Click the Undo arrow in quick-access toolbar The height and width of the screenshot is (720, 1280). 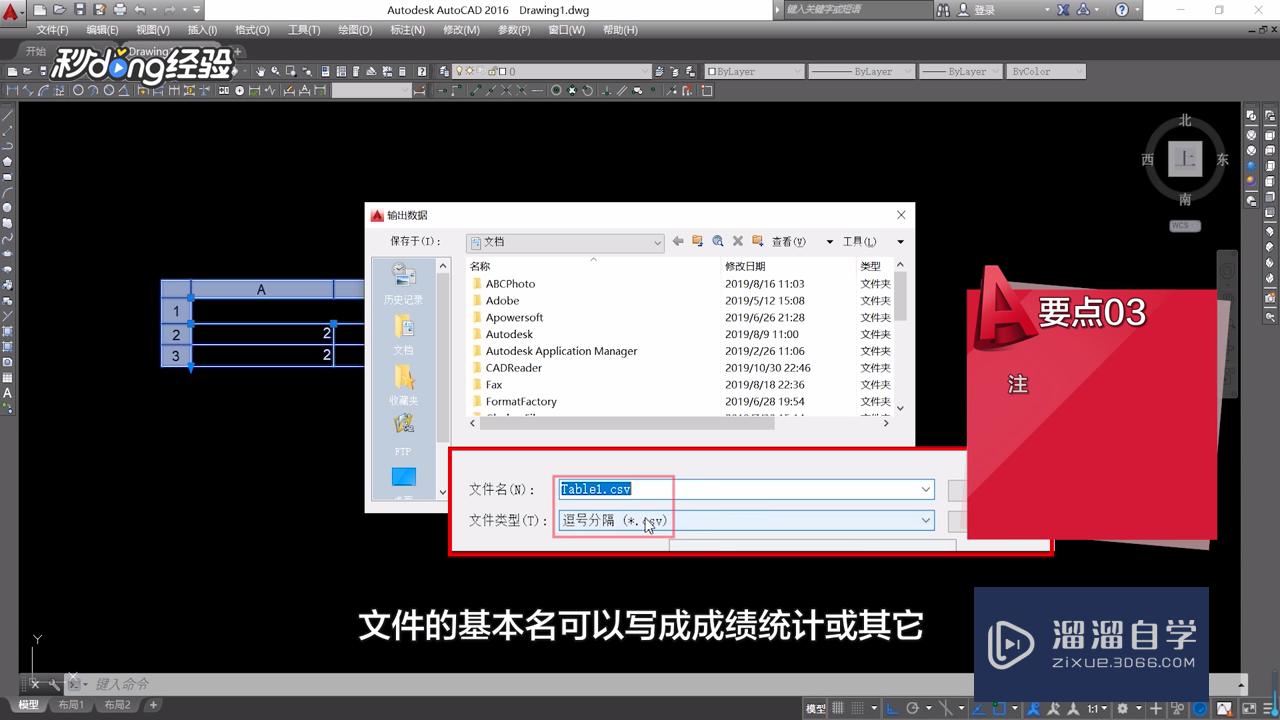(x=140, y=9)
